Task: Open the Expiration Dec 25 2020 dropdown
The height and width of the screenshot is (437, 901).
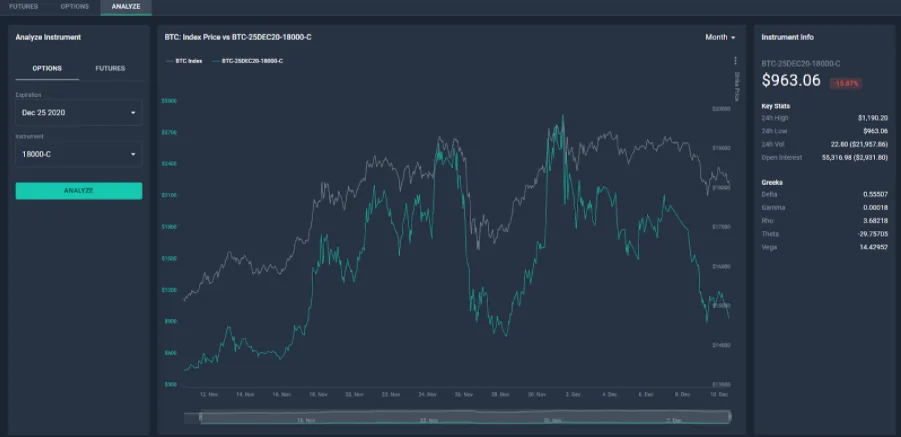Action: click(x=79, y=113)
